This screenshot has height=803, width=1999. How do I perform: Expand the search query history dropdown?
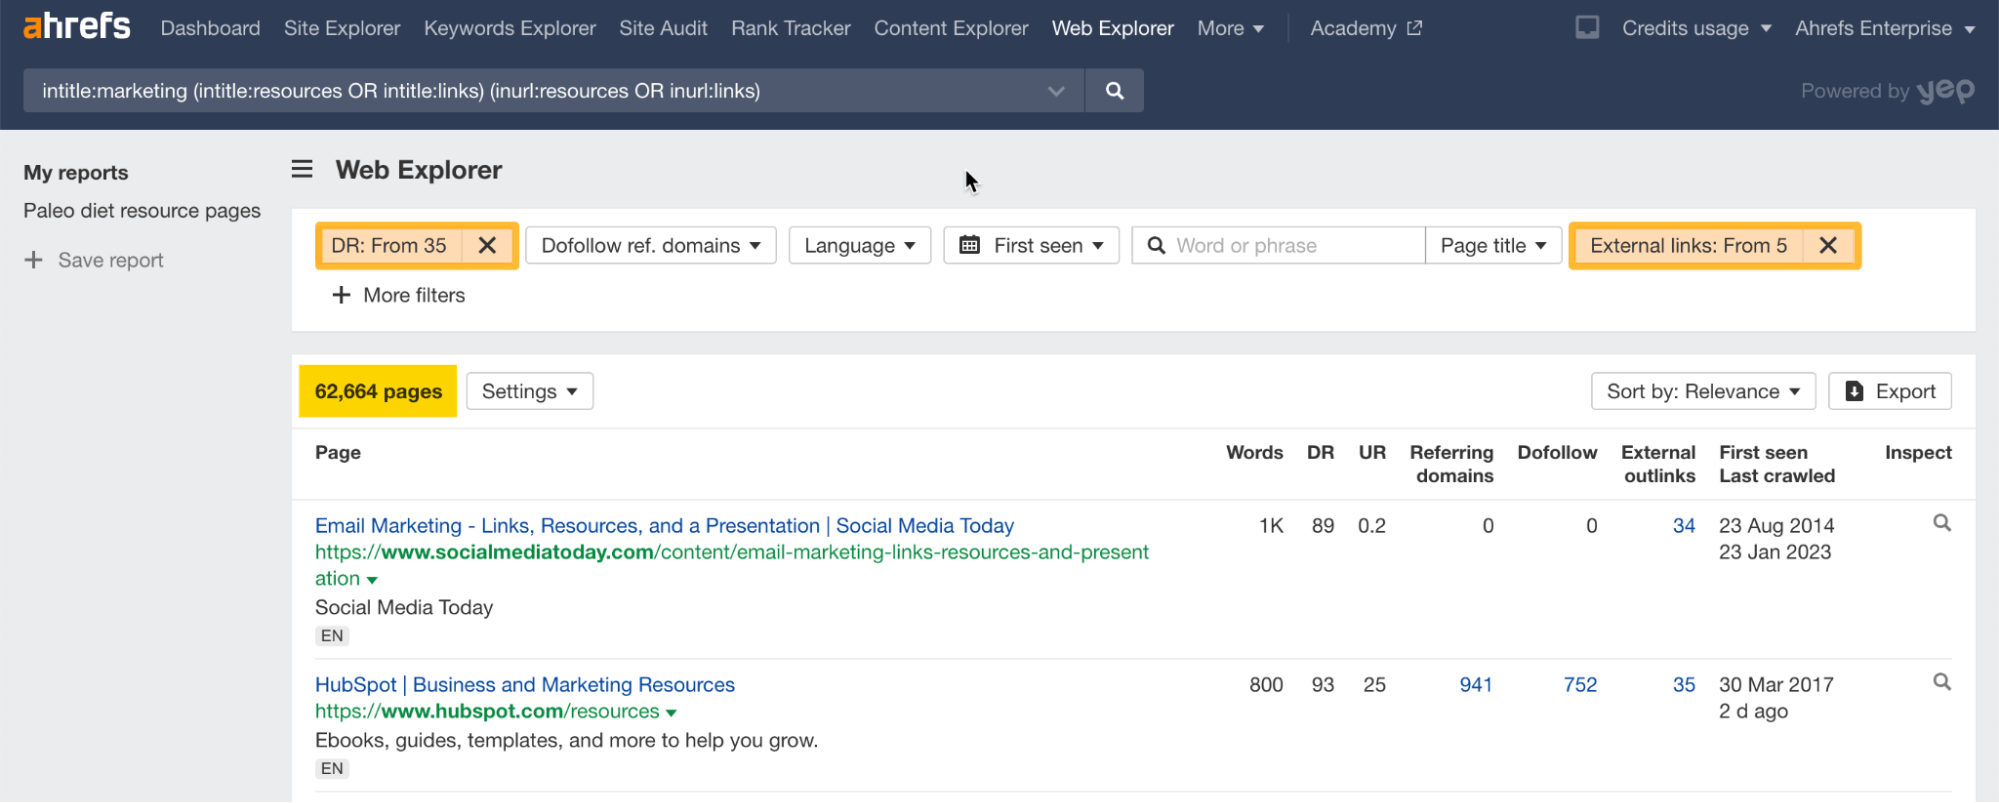[x=1056, y=91]
